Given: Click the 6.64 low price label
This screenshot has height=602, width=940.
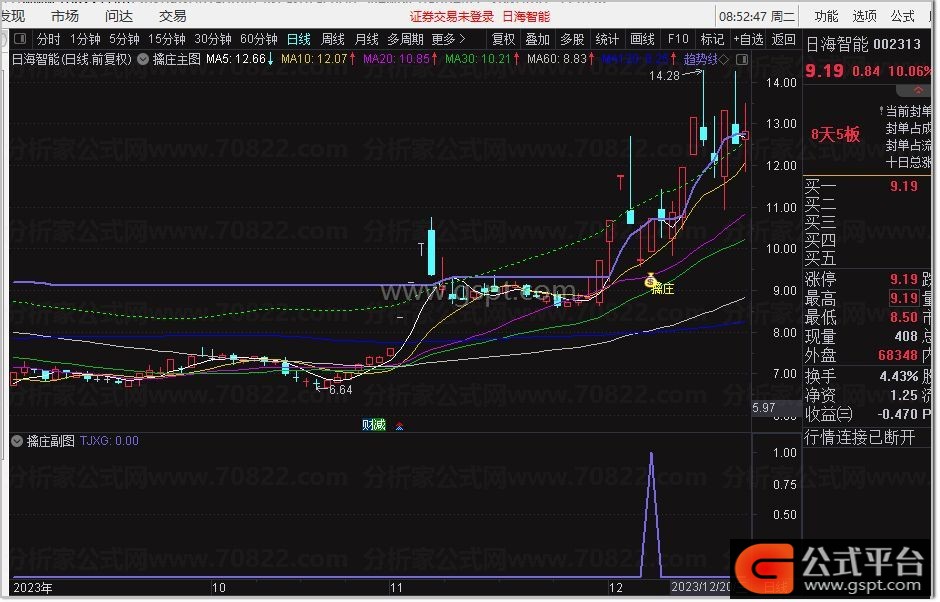Looking at the screenshot, I should click(x=341, y=391).
